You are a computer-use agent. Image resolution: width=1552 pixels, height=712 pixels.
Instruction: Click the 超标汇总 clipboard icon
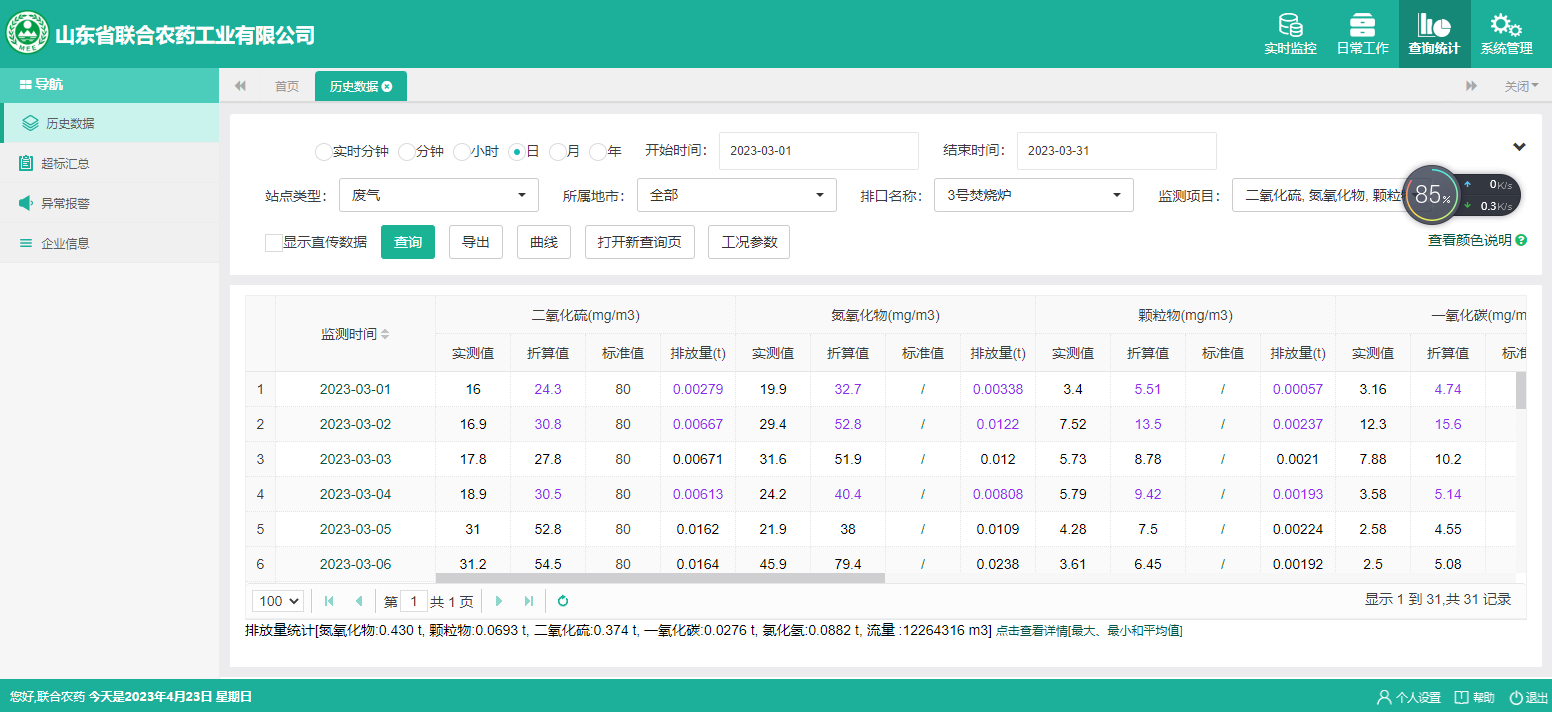click(x=26, y=163)
